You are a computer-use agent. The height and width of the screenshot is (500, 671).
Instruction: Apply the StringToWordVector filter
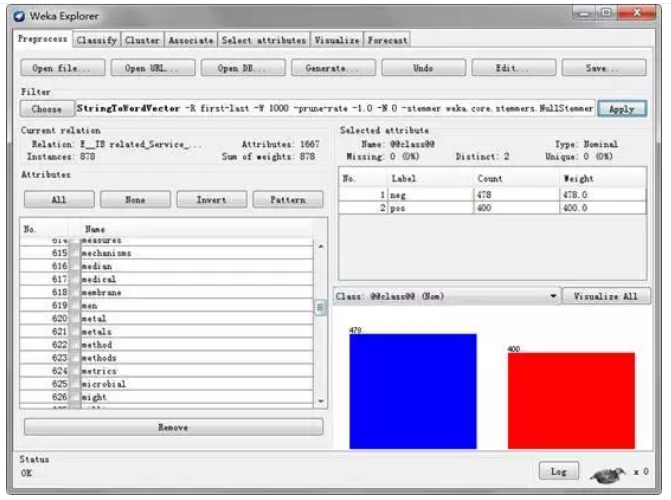[x=622, y=109]
